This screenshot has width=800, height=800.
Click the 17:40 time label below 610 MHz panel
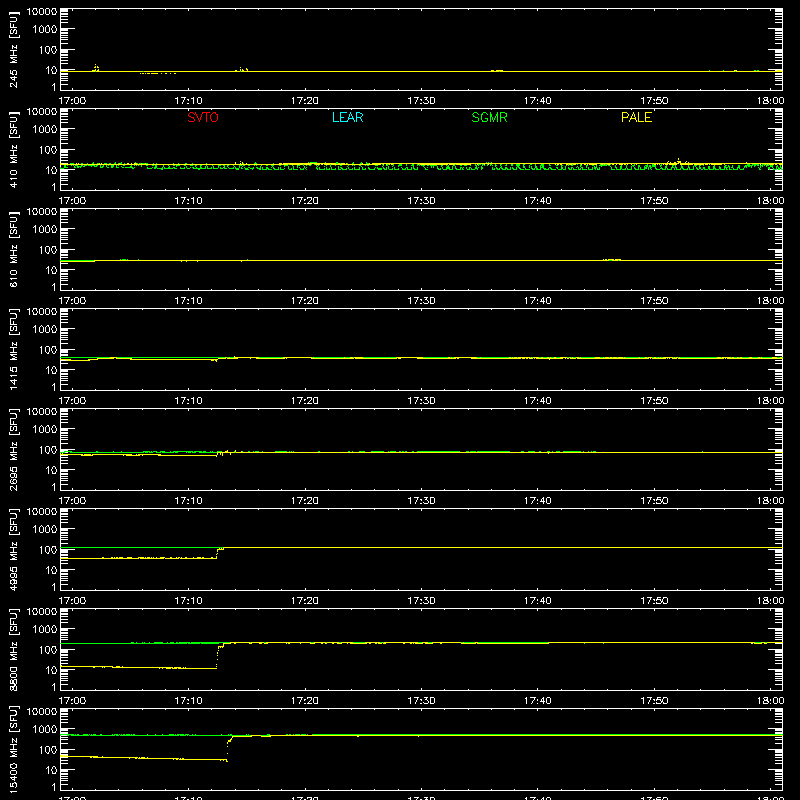click(x=537, y=301)
